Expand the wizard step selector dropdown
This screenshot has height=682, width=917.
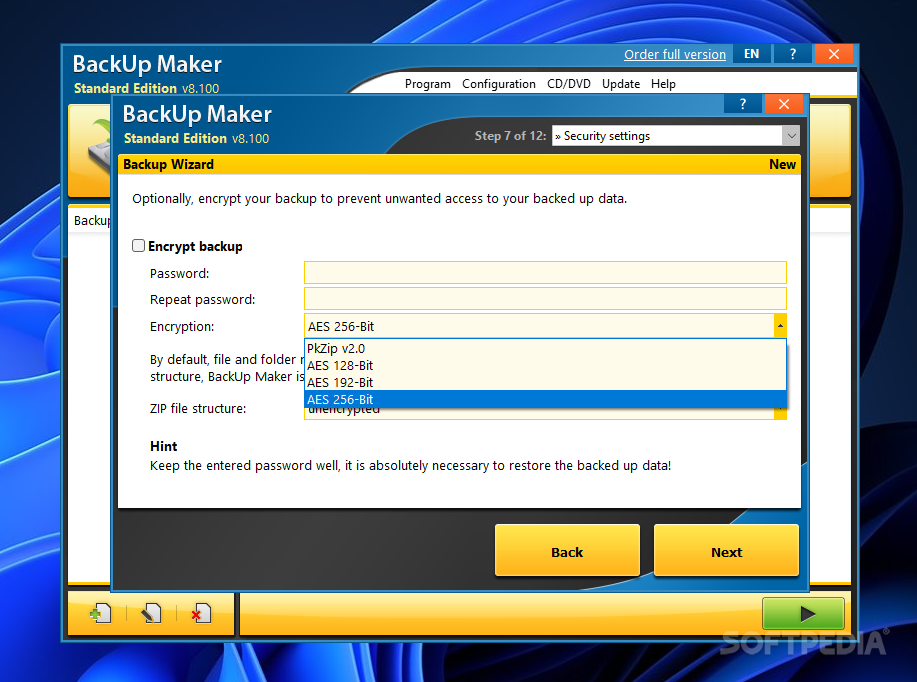791,136
